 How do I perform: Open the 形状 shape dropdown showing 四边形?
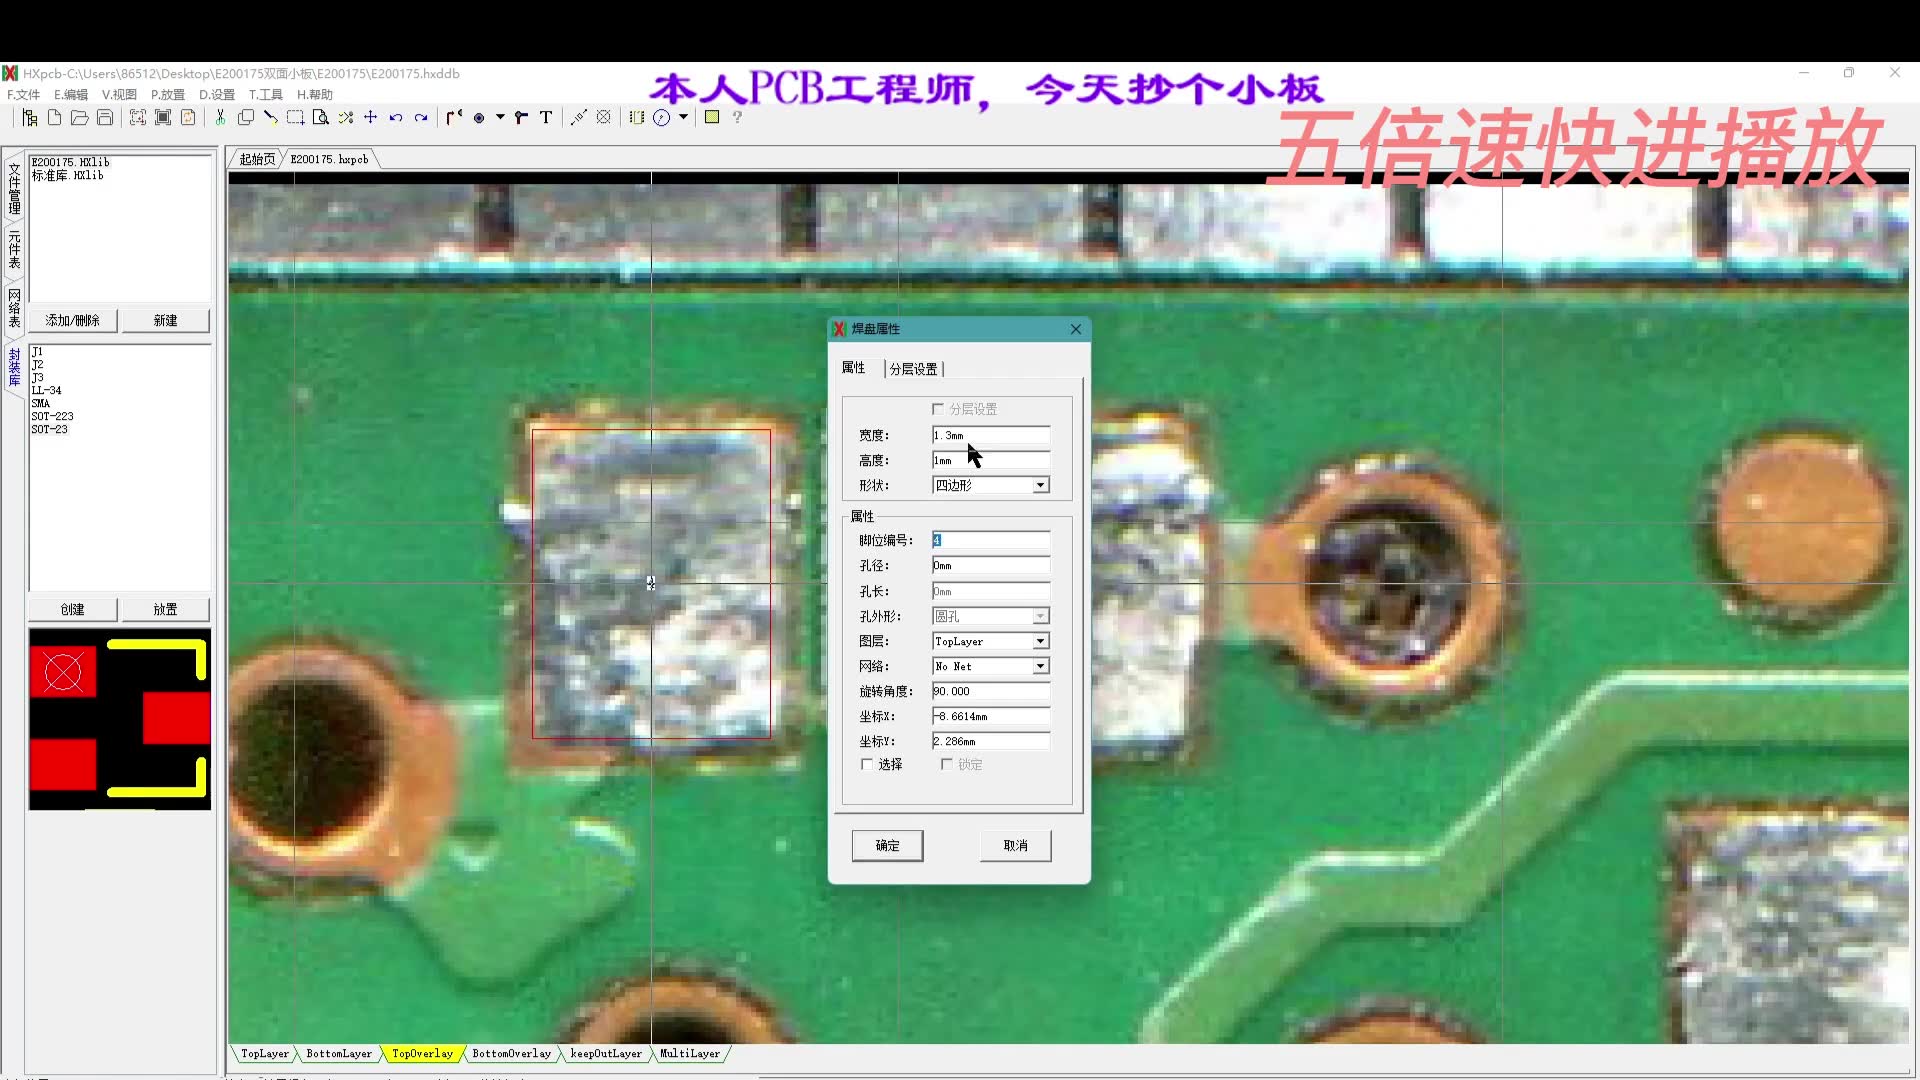click(1040, 484)
